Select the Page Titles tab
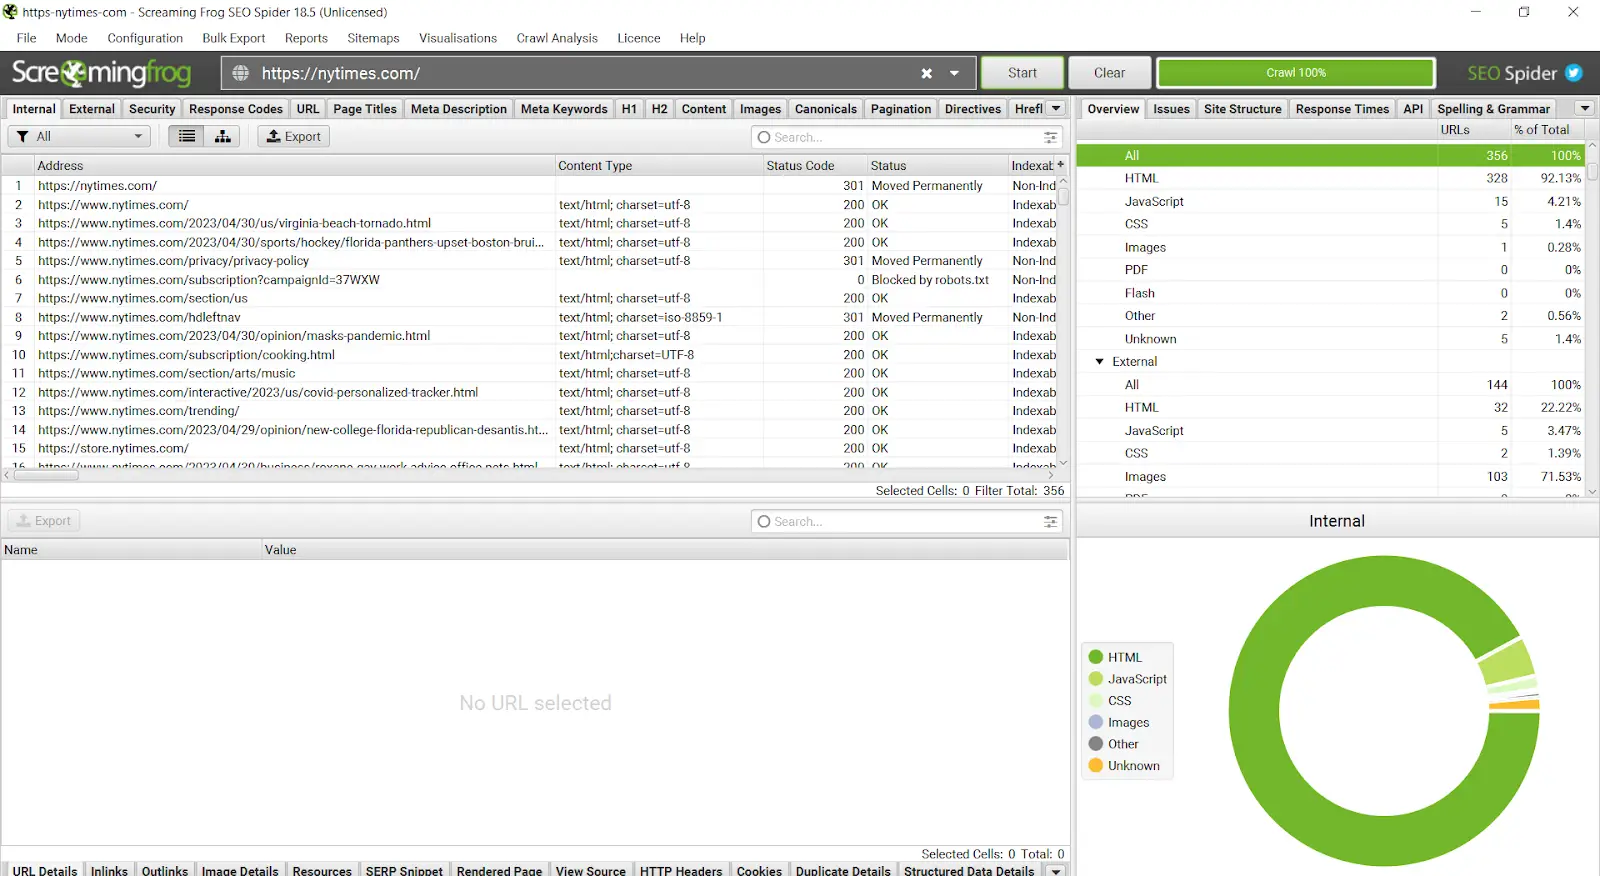The width and height of the screenshot is (1600, 876). 365,109
